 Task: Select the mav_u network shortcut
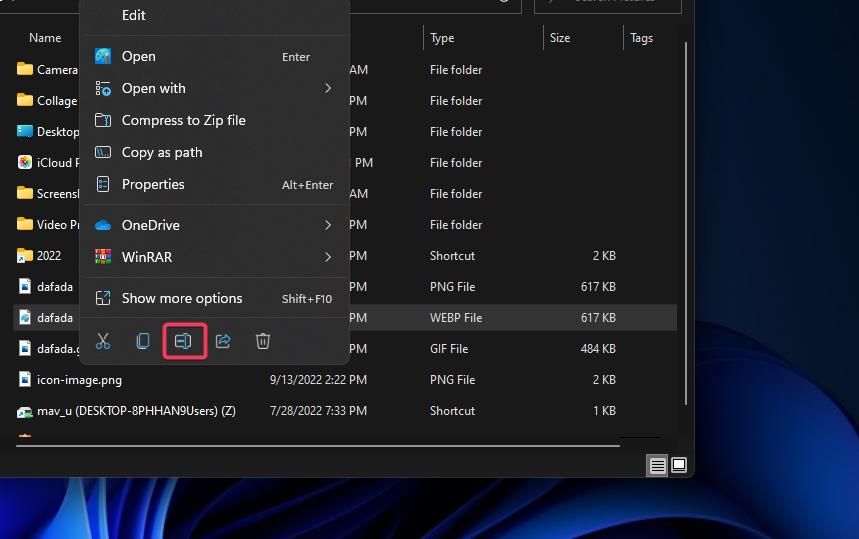pos(136,411)
